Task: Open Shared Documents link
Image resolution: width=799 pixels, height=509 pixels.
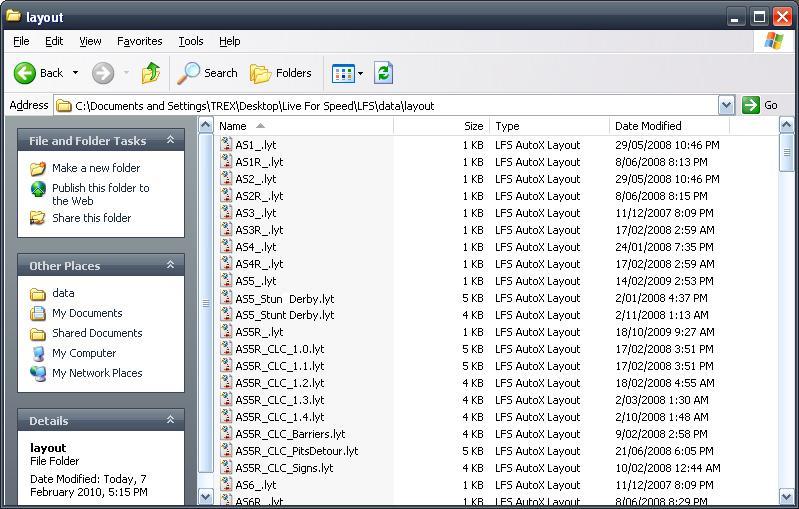Action: [x=97, y=333]
